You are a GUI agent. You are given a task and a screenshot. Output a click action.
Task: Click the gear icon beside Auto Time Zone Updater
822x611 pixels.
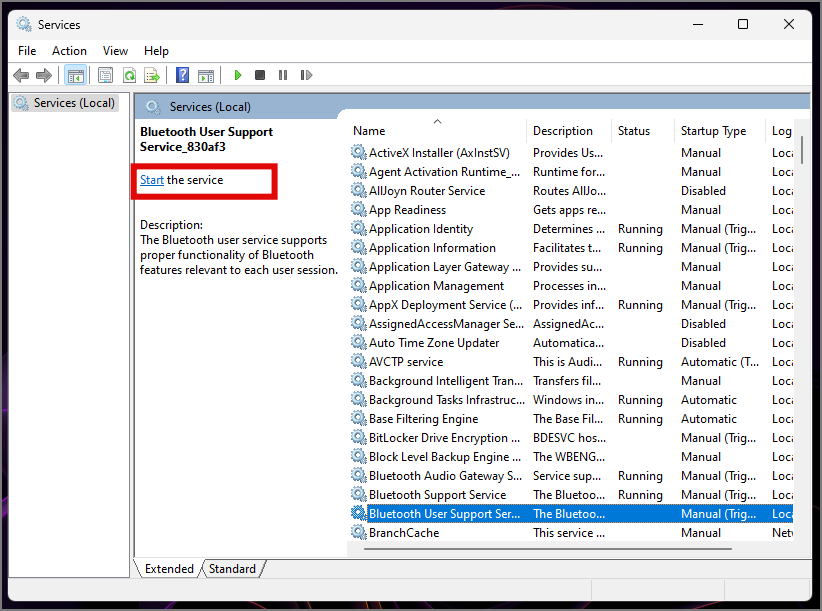coord(359,342)
